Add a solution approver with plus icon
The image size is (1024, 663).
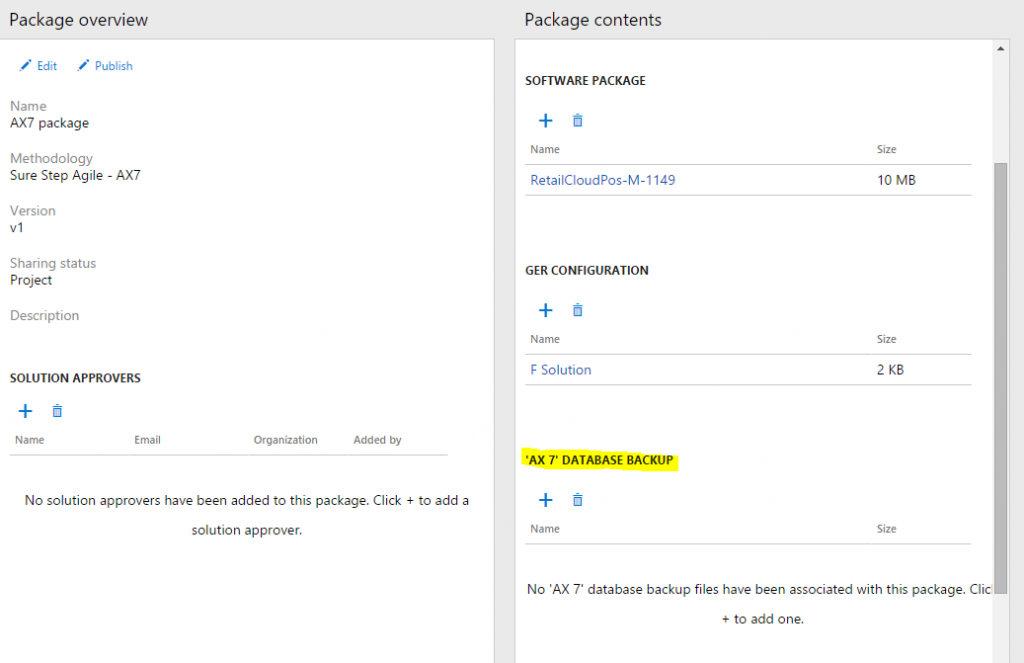click(x=26, y=411)
